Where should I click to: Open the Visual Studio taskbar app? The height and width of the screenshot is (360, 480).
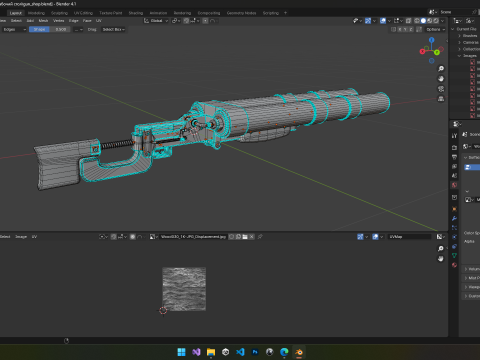196,352
